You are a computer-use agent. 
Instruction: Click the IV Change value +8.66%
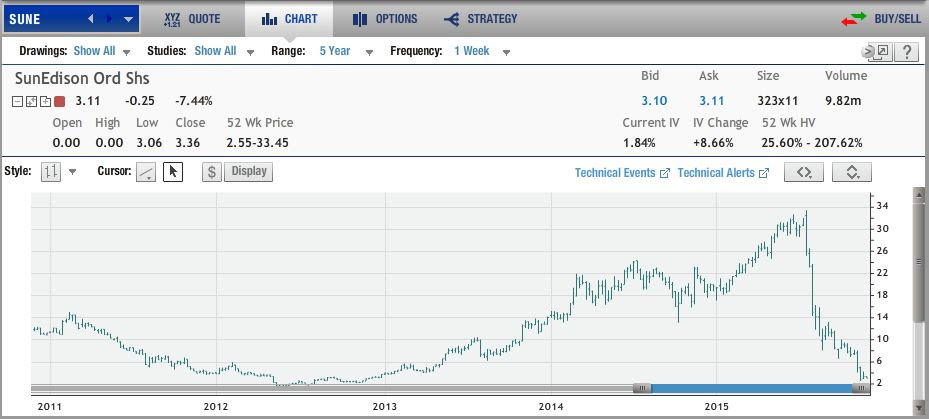[x=713, y=143]
